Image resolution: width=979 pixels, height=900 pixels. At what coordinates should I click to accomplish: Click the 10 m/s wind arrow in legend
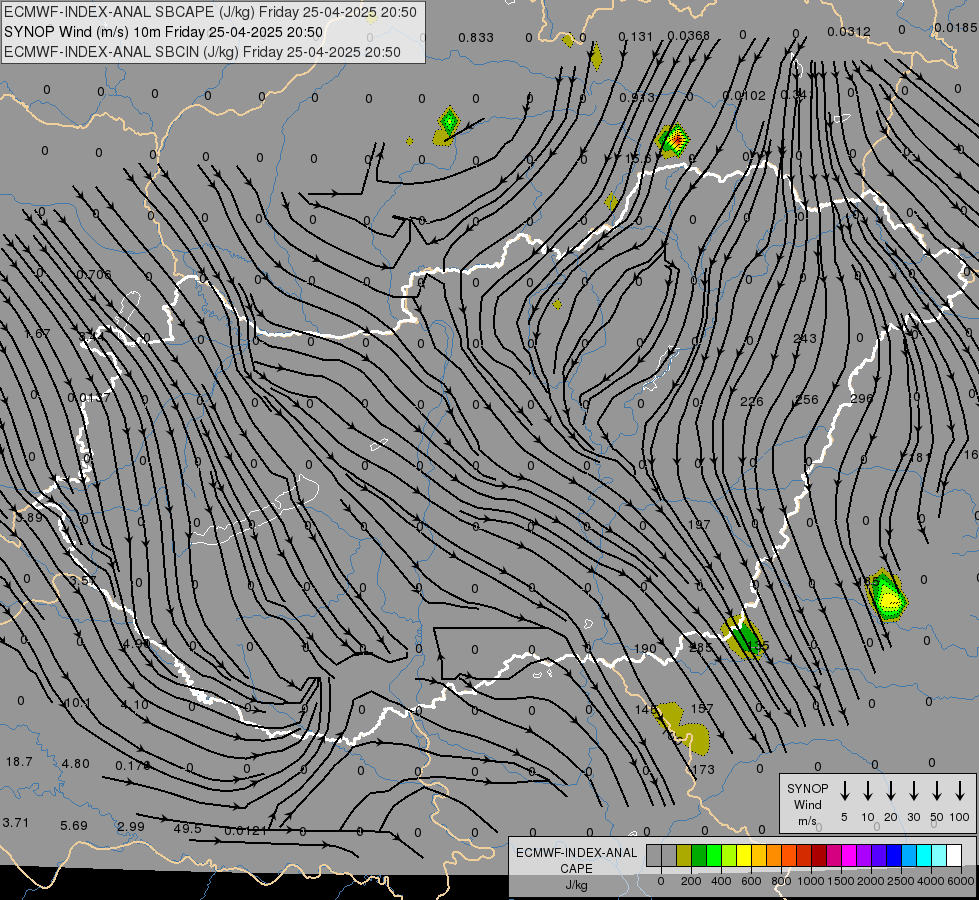pos(868,791)
